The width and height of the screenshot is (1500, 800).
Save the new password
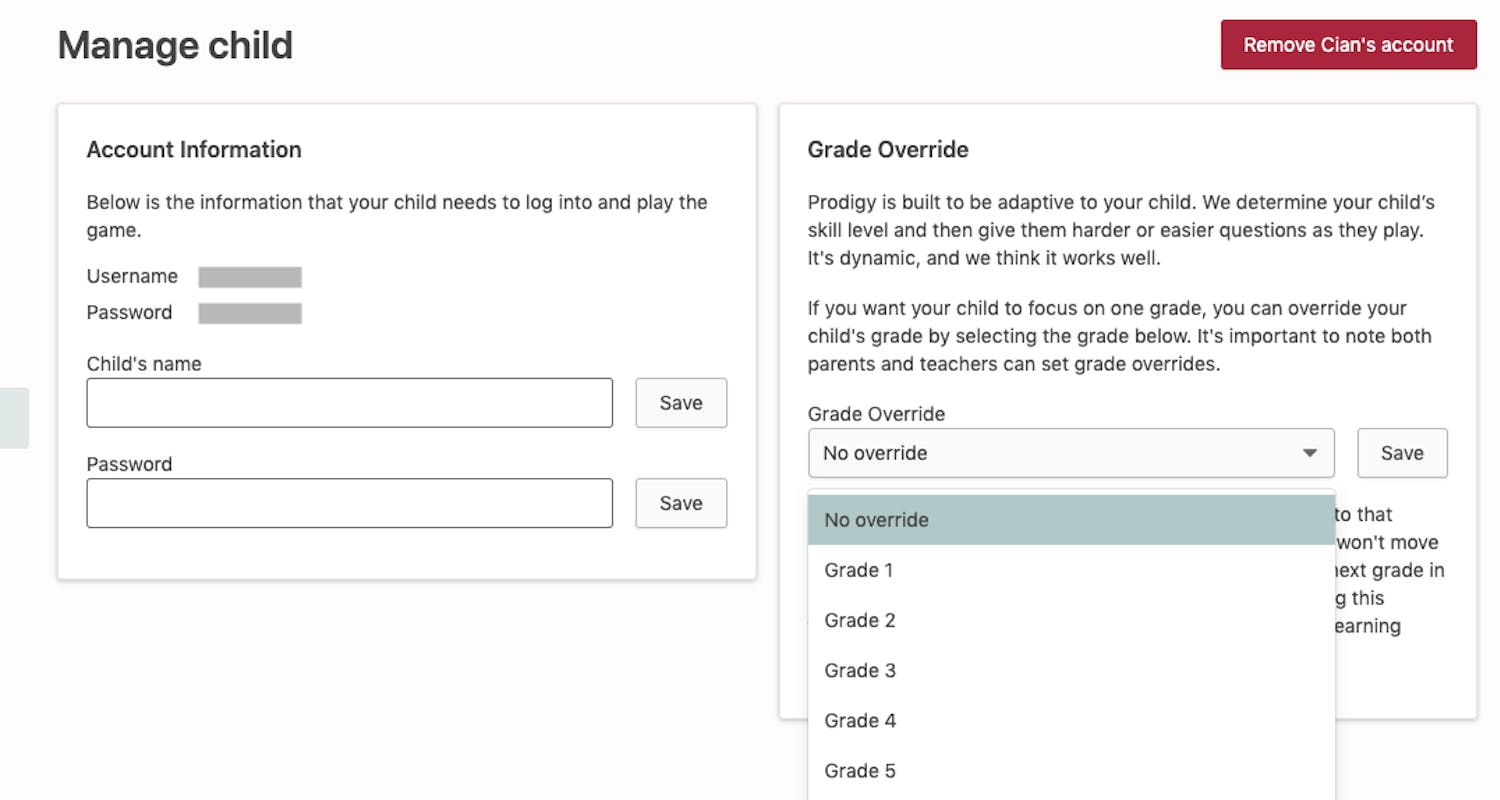pyautogui.click(x=681, y=503)
